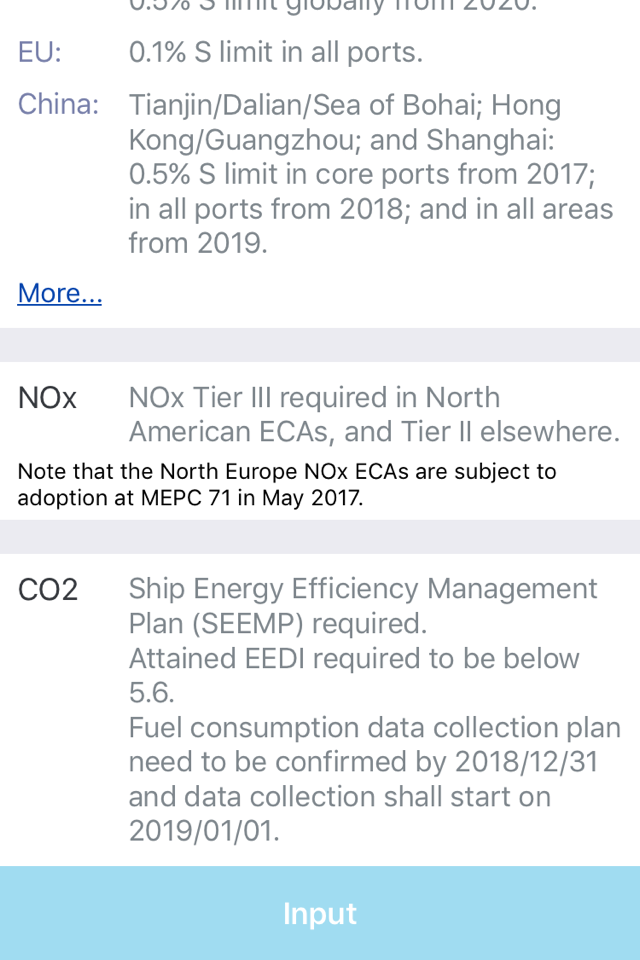This screenshot has width=640, height=960.
Task: Click the Kong/Guangzhou; and Shanghai line
Action: point(341,140)
